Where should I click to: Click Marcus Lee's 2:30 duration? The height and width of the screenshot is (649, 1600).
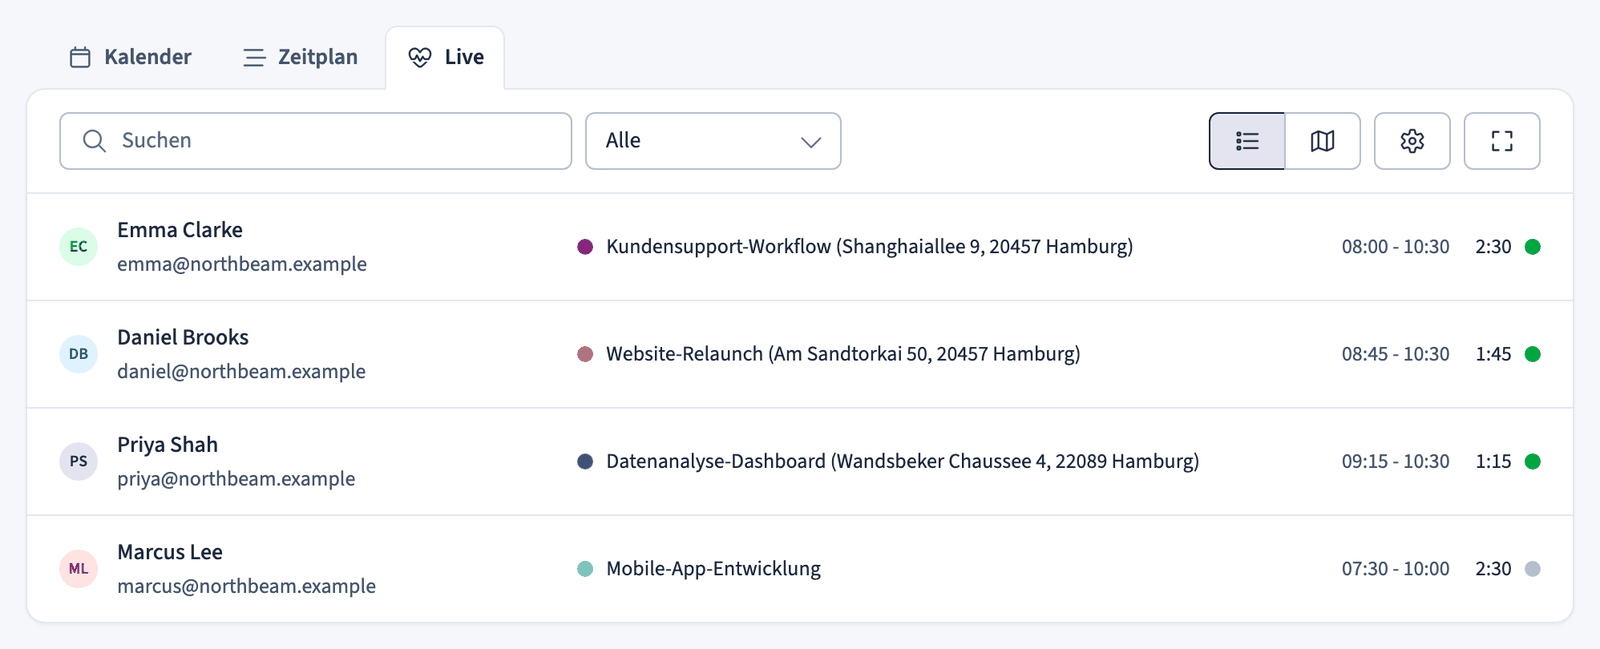point(1493,569)
